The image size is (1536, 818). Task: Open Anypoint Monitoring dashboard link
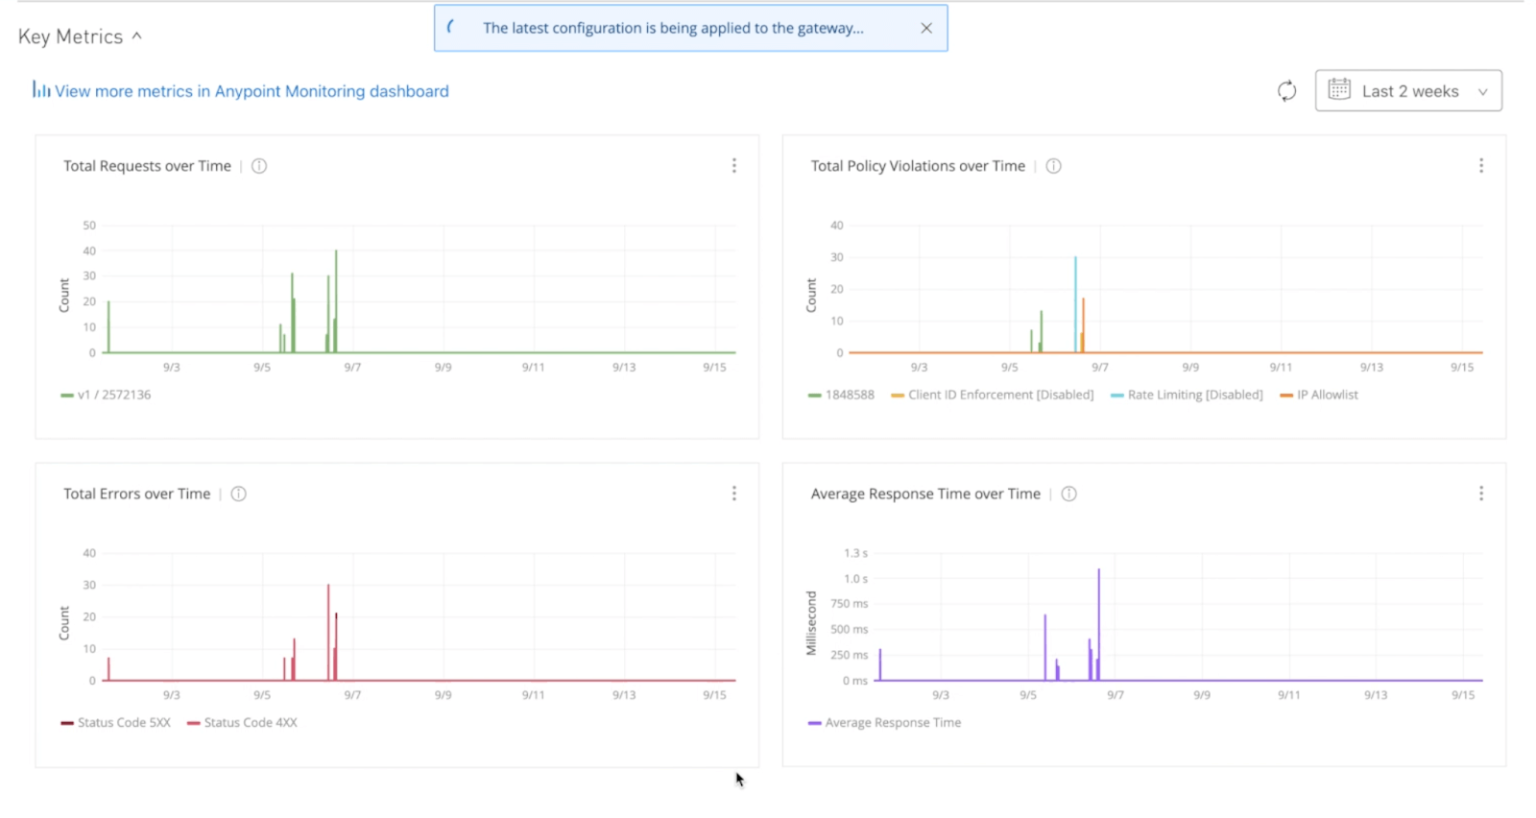[250, 91]
